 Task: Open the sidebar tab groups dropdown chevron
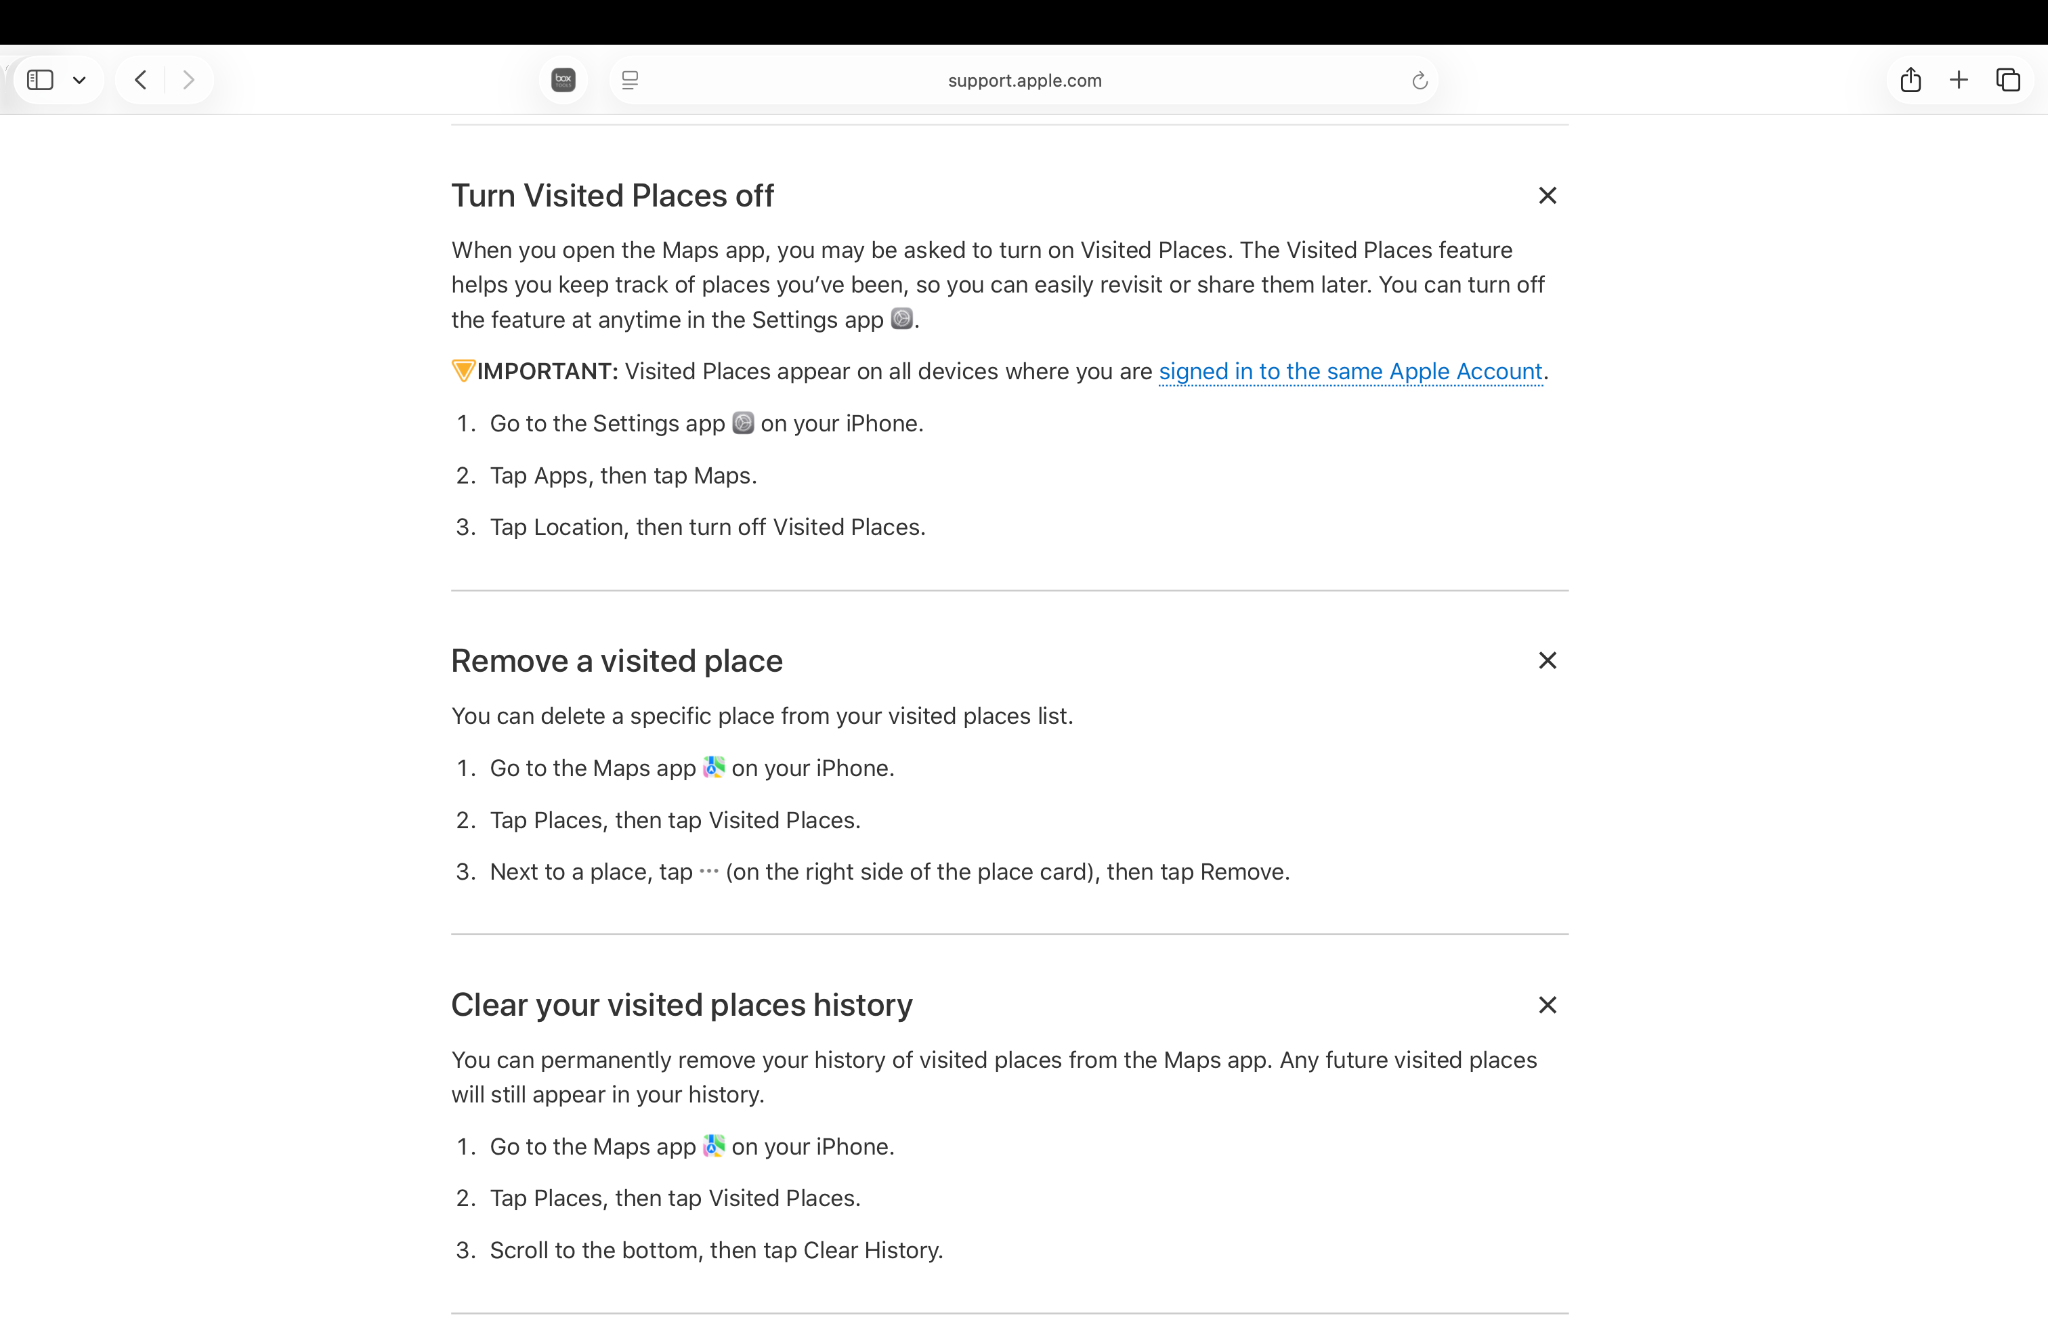tap(79, 80)
